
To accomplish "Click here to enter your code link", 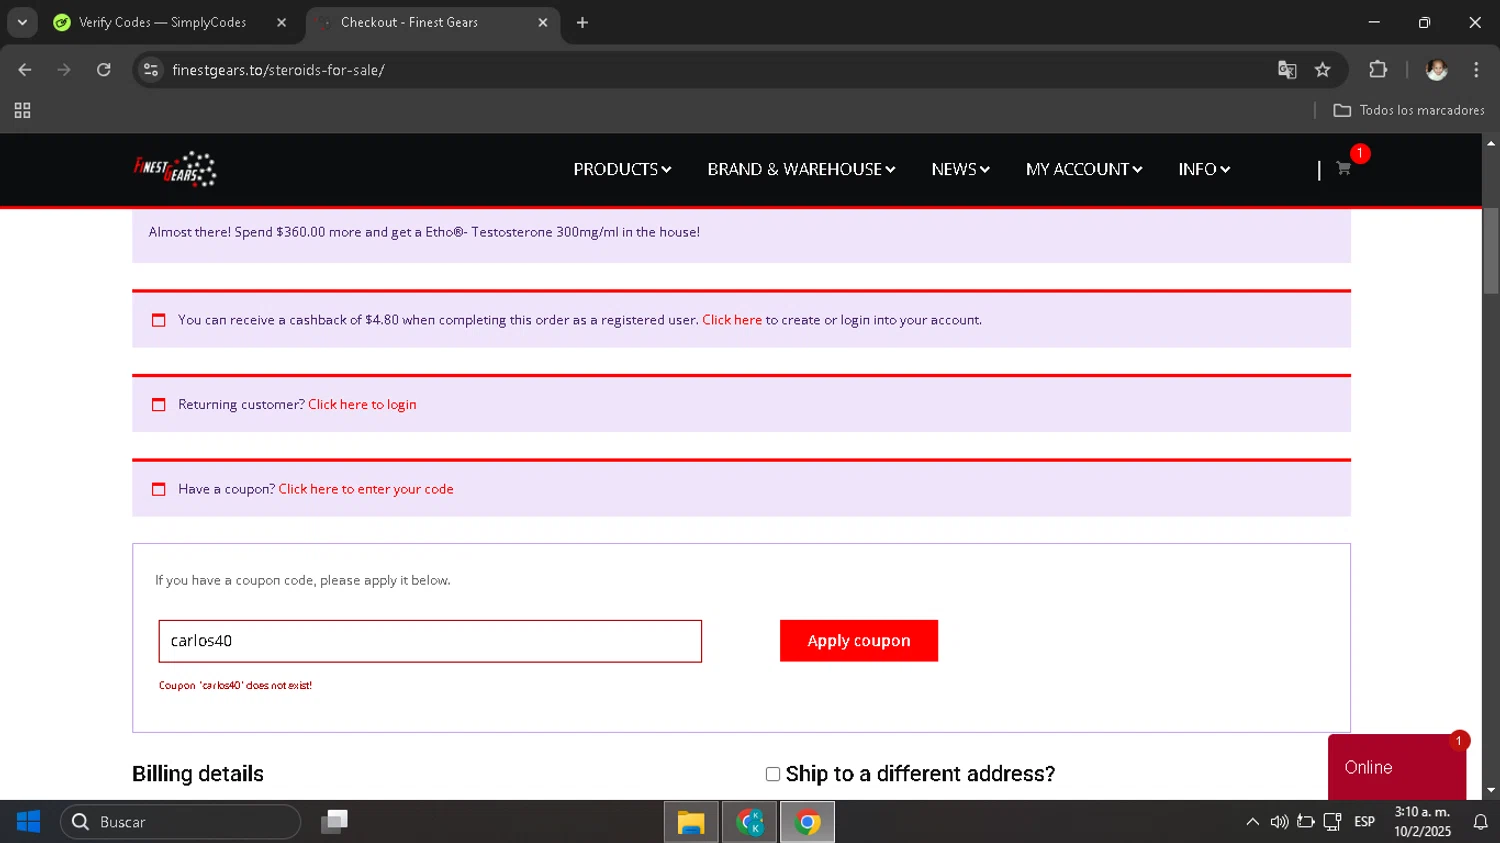I will click(366, 489).
